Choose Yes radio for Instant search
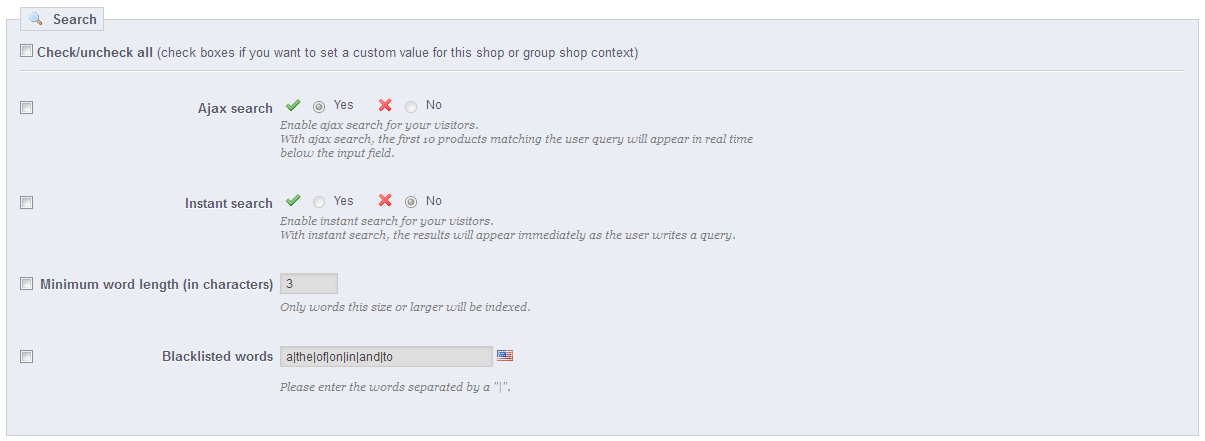This screenshot has height=441, width=1205. pos(319,202)
